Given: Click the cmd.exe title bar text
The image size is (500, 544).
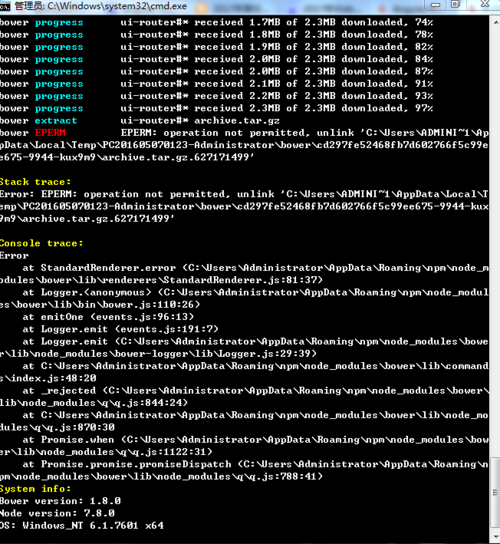Looking at the screenshot, I should tap(101, 6).
